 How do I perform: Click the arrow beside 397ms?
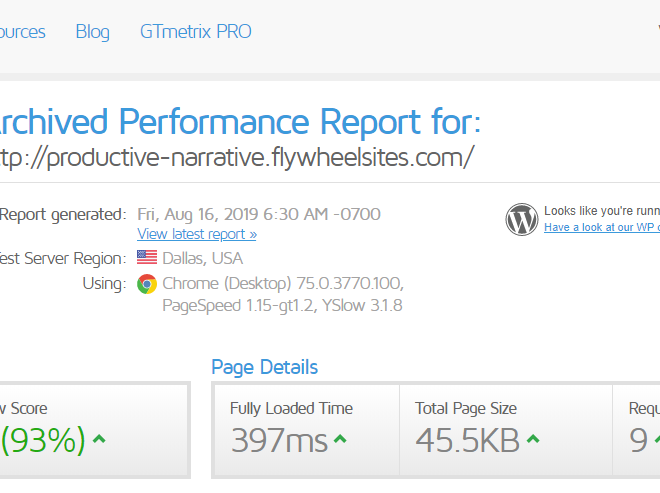click(340, 440)
